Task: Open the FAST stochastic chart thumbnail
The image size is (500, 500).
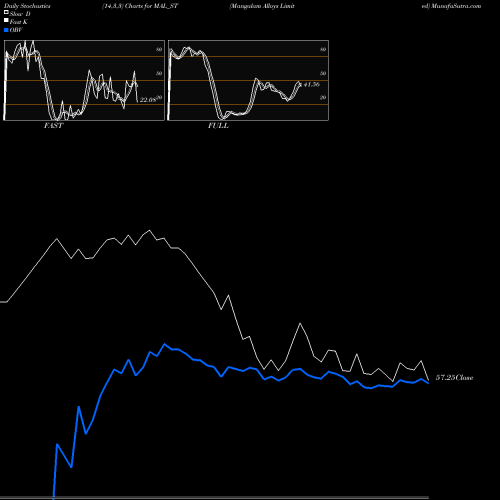Action: pos(84,80)
